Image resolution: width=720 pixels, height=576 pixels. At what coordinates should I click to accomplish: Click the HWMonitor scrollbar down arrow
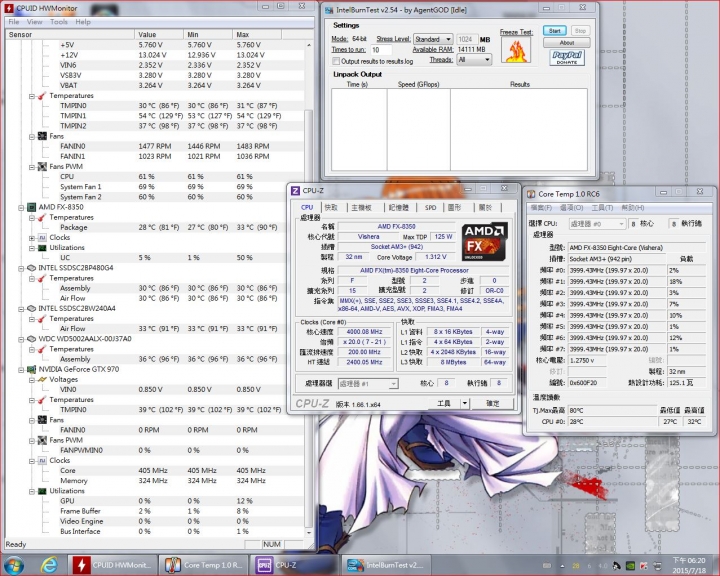coord(309,532)
